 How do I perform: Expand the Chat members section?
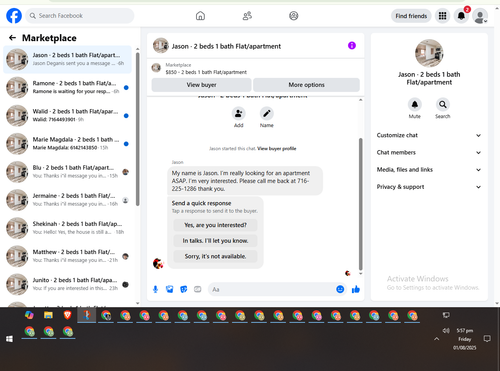(429, 152)
